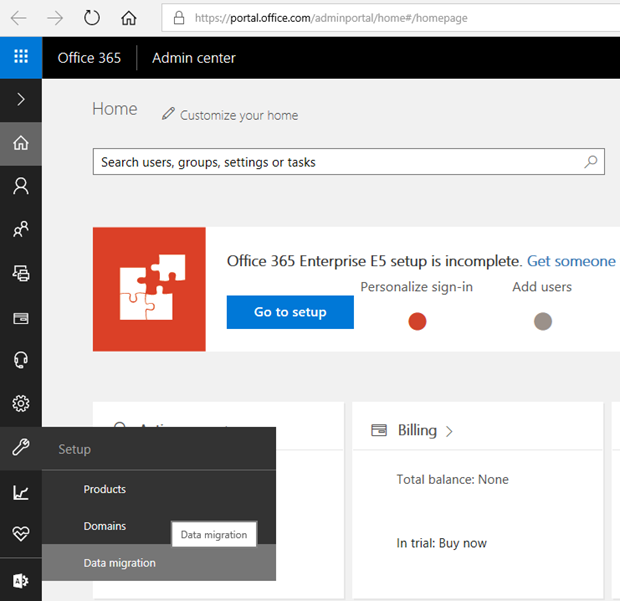Image resolution: width=620 pixels, height=601 pixels.
Task: Click the browser Refresh icon
Action: 92,18
